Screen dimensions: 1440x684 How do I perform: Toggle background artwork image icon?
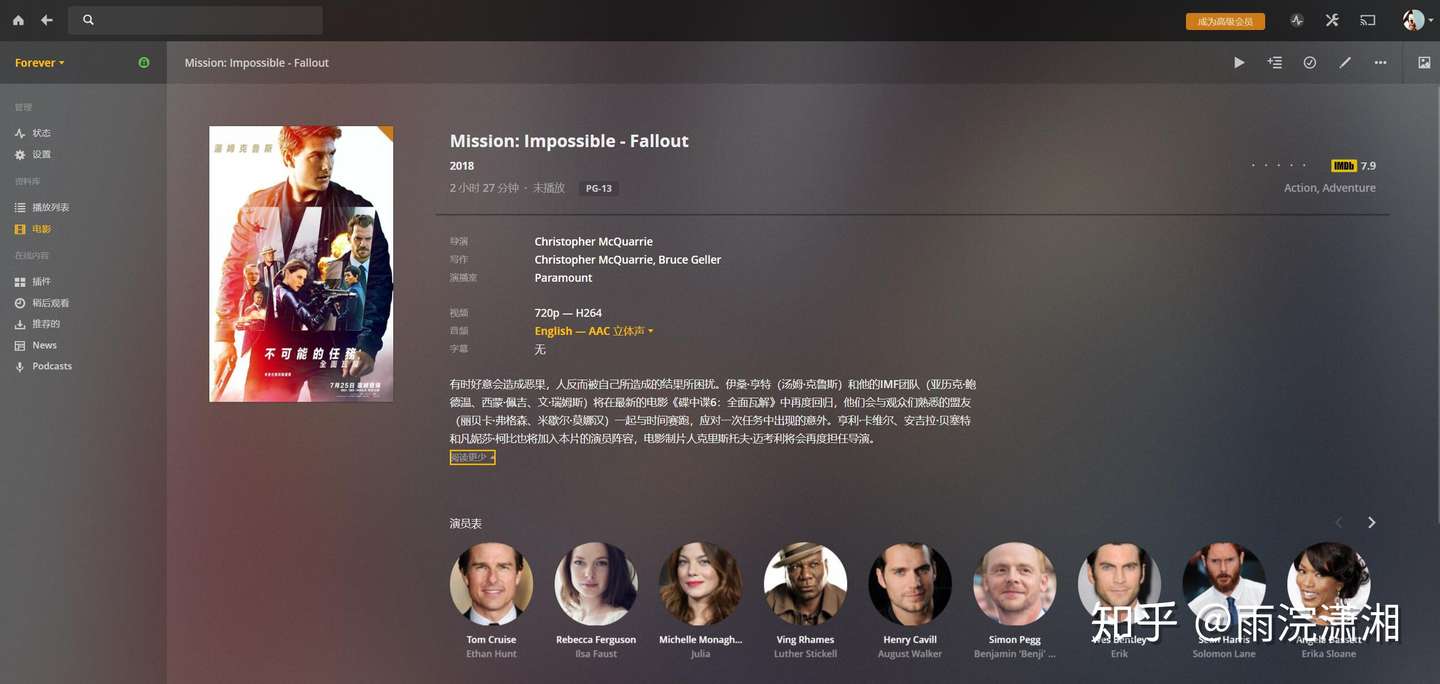[1424, 62]
